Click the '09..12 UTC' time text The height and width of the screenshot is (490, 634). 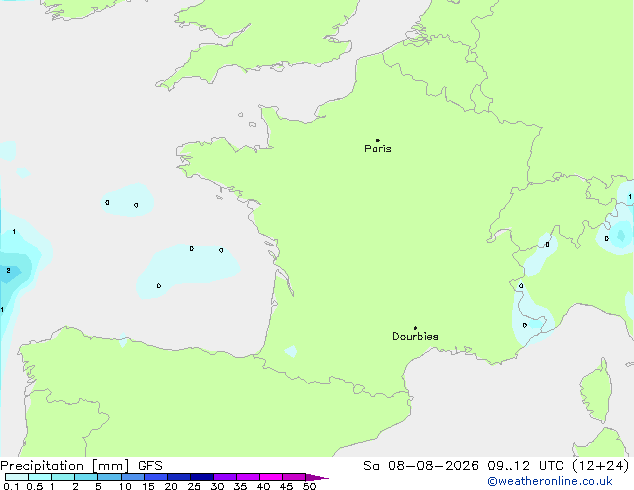pyautogui.click(x=525, y=466)
